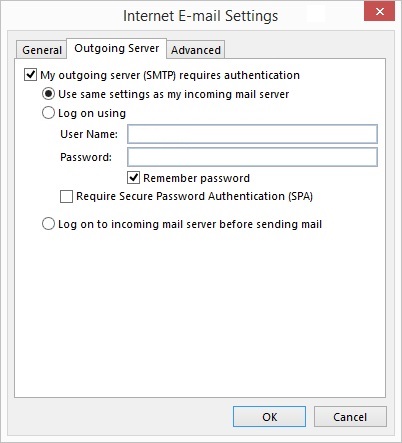Screen dimensions: 402x443
Task: Click the Password label text
Action: point(86,157)
